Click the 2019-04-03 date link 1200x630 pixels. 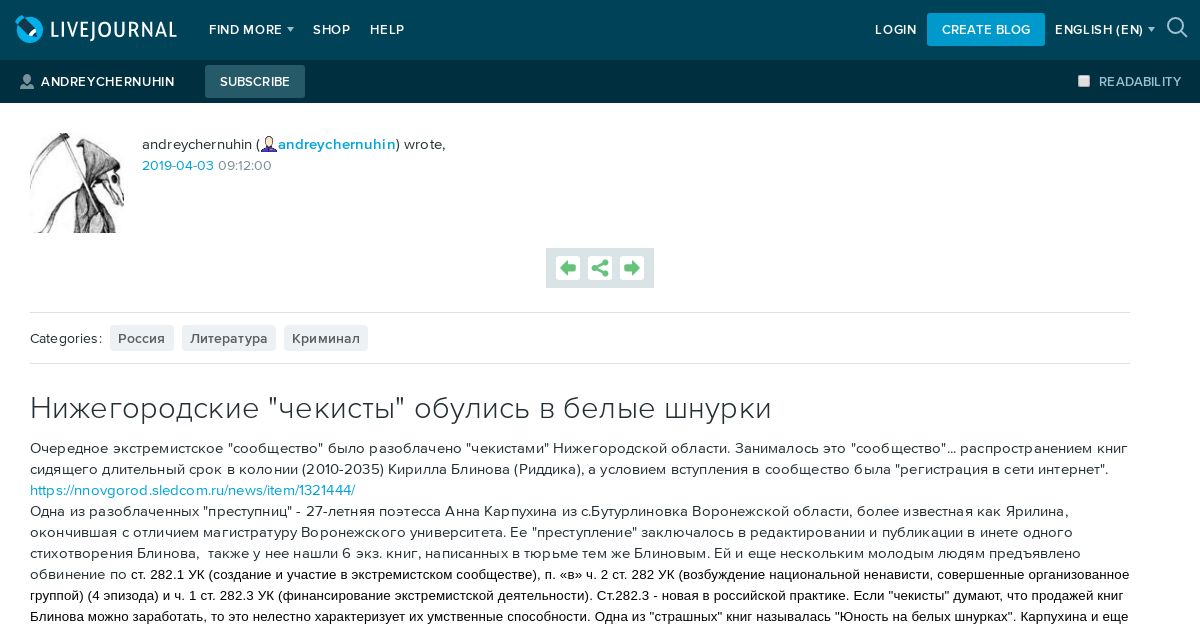coord(178,165)
